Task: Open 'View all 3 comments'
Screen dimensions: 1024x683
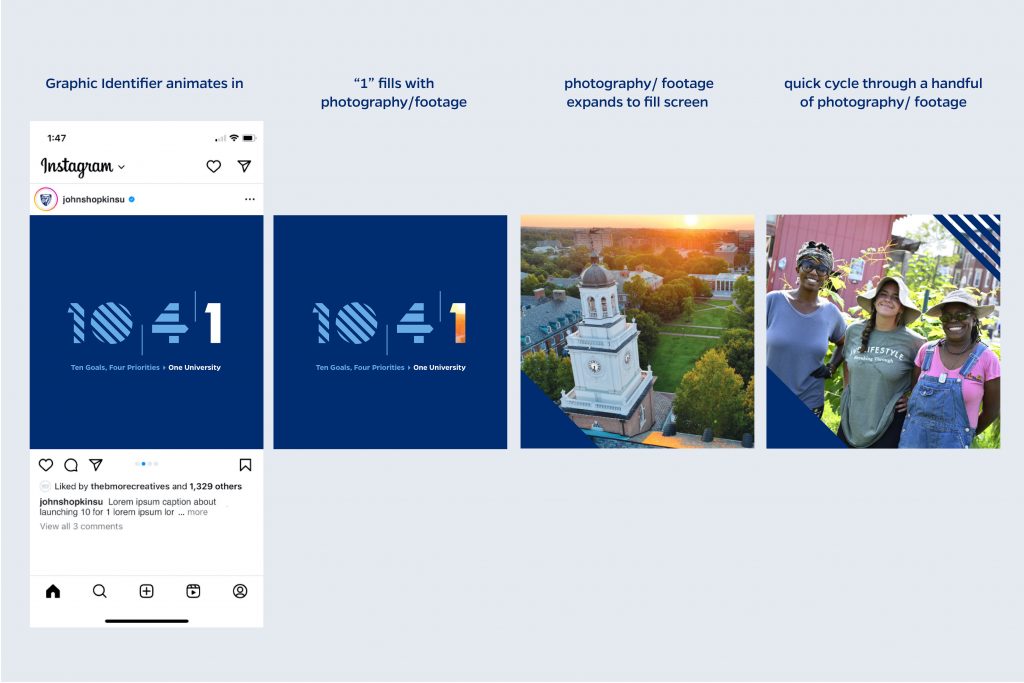Action: click(81, 526)
